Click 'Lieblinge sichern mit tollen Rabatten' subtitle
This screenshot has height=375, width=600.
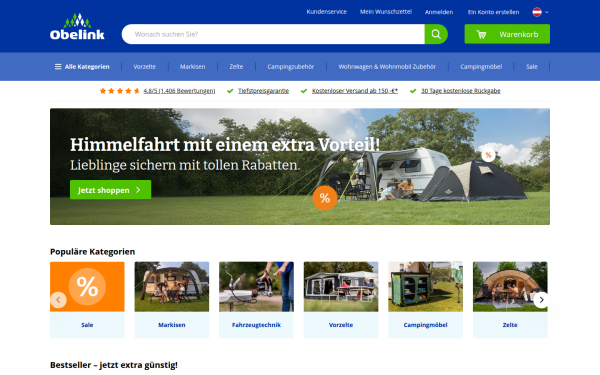click(x=185, y=165)
